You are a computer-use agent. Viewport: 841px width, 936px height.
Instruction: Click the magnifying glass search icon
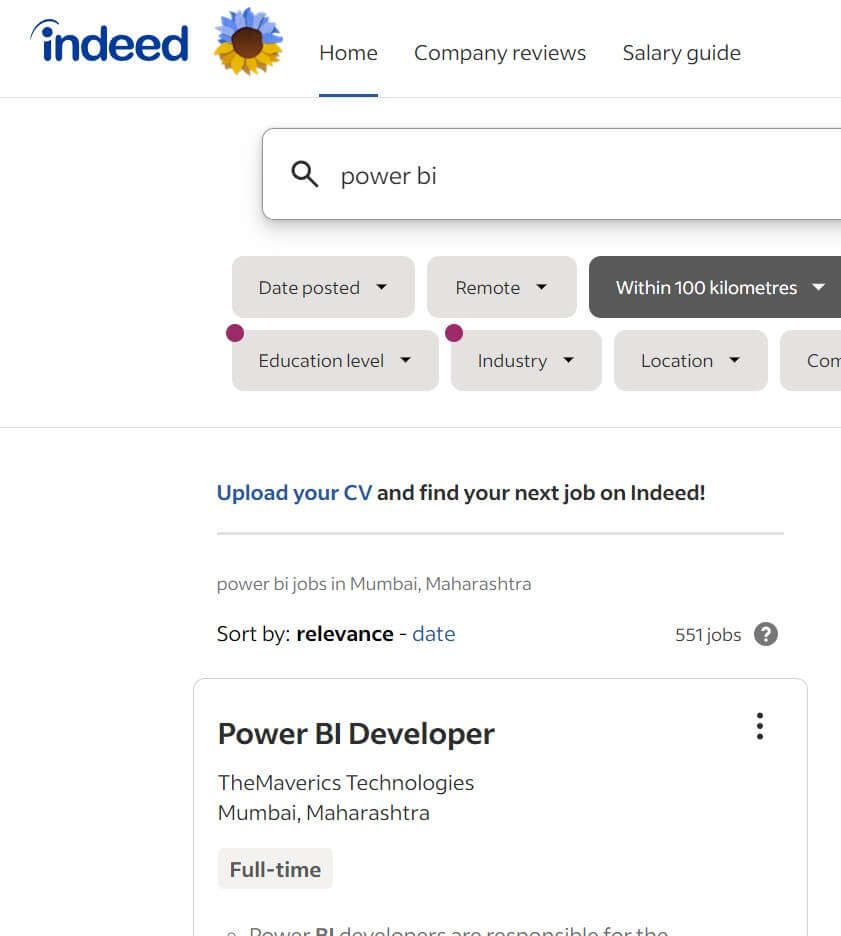[304, 174]
